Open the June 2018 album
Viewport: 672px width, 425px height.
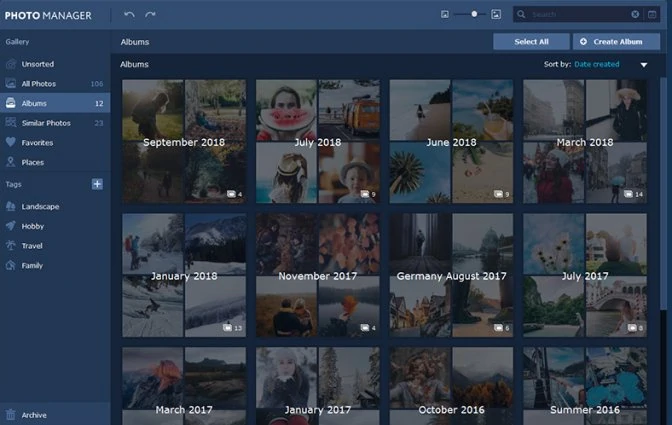451,141
